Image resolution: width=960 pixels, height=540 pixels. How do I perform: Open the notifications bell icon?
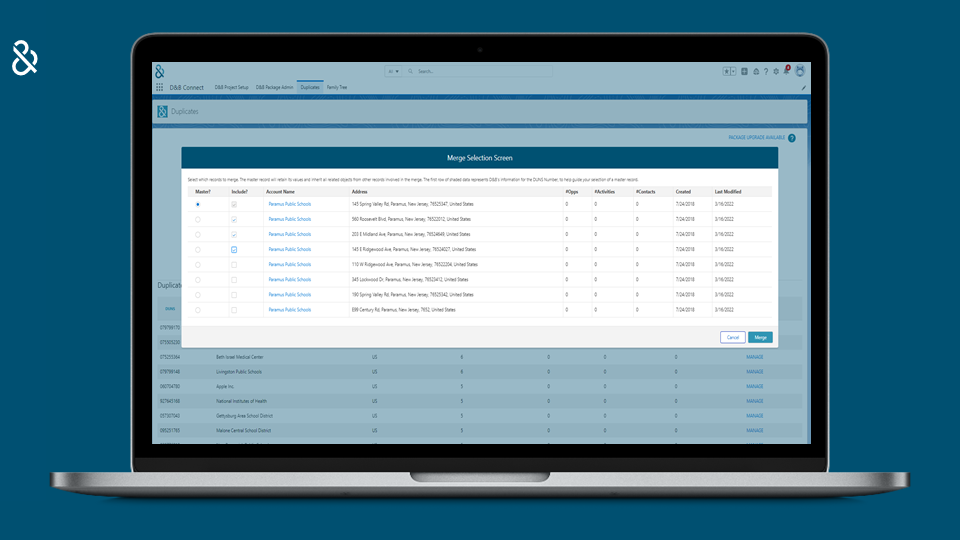(x=787, y=71)
